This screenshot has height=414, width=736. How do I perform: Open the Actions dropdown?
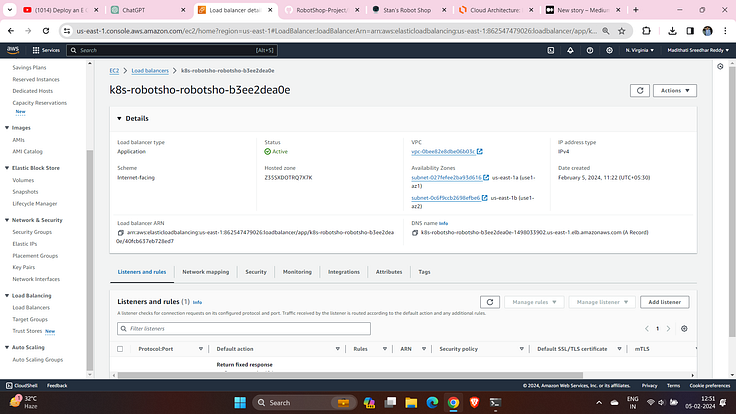(x=675, y=91)
